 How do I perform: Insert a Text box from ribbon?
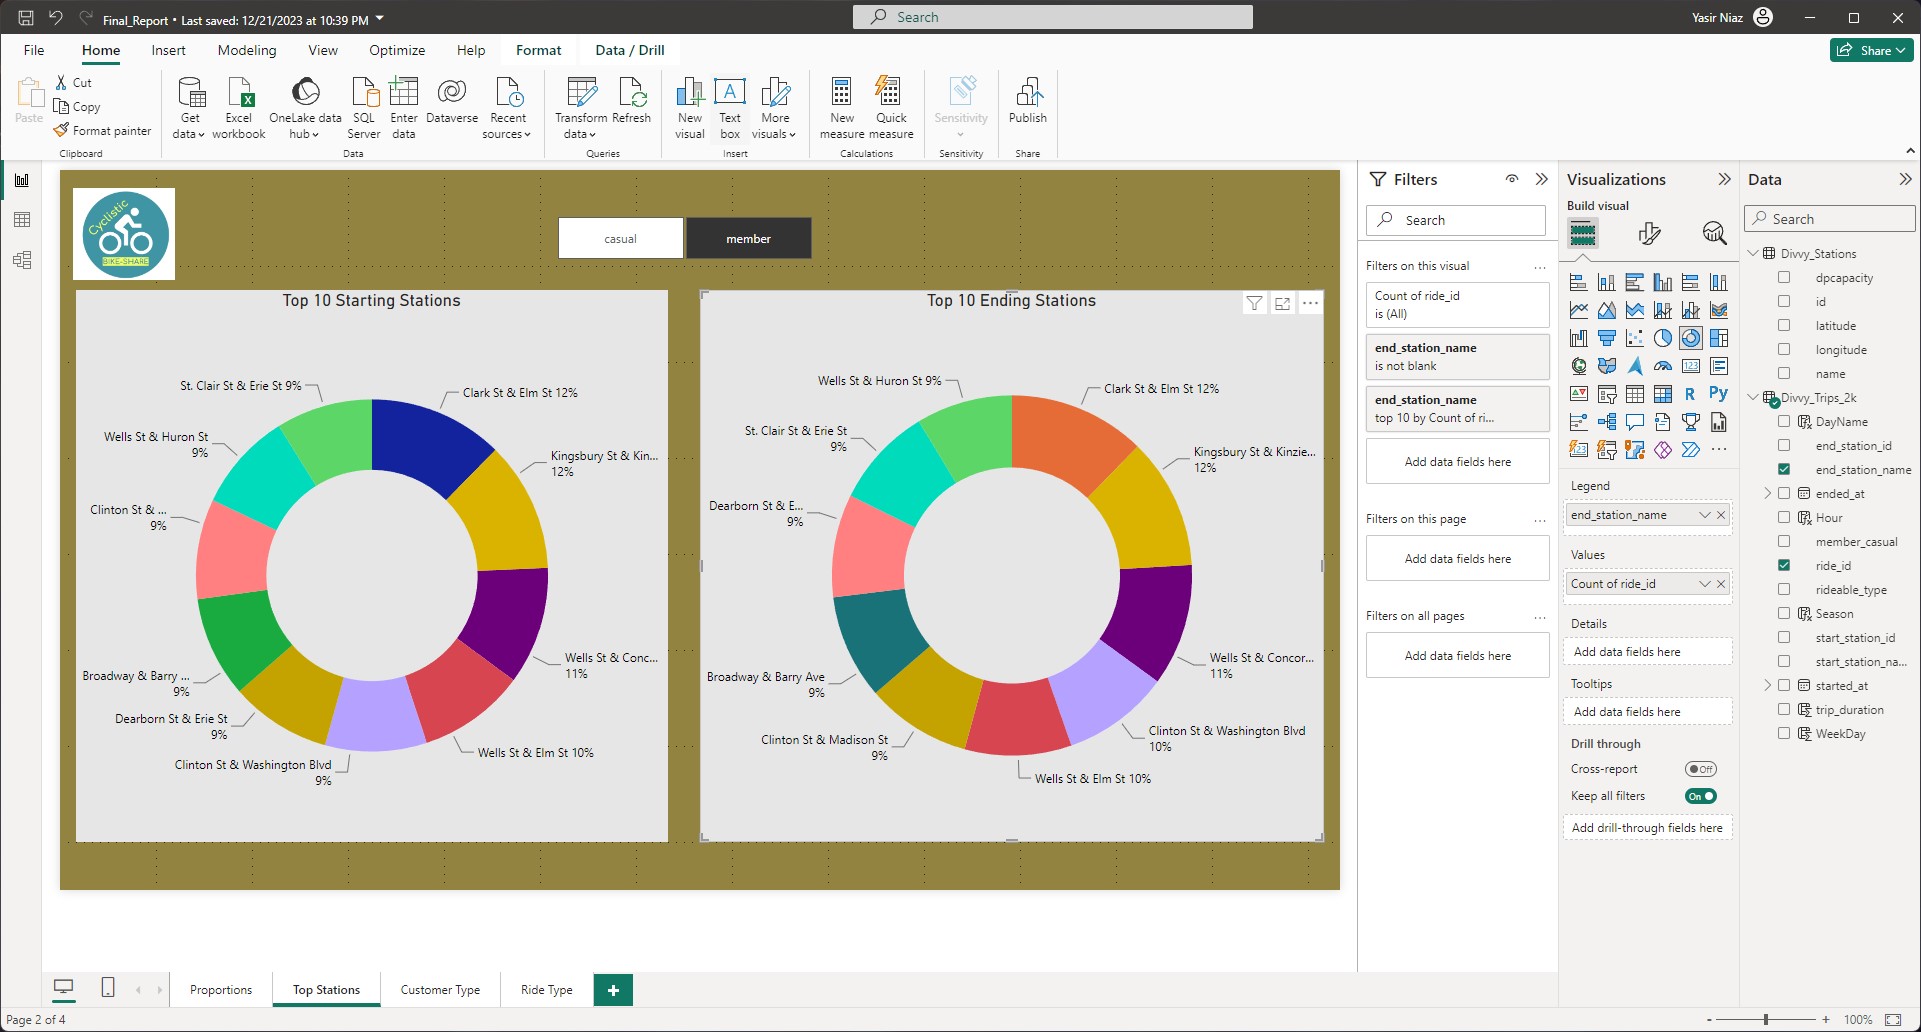(x=730, y=108)
